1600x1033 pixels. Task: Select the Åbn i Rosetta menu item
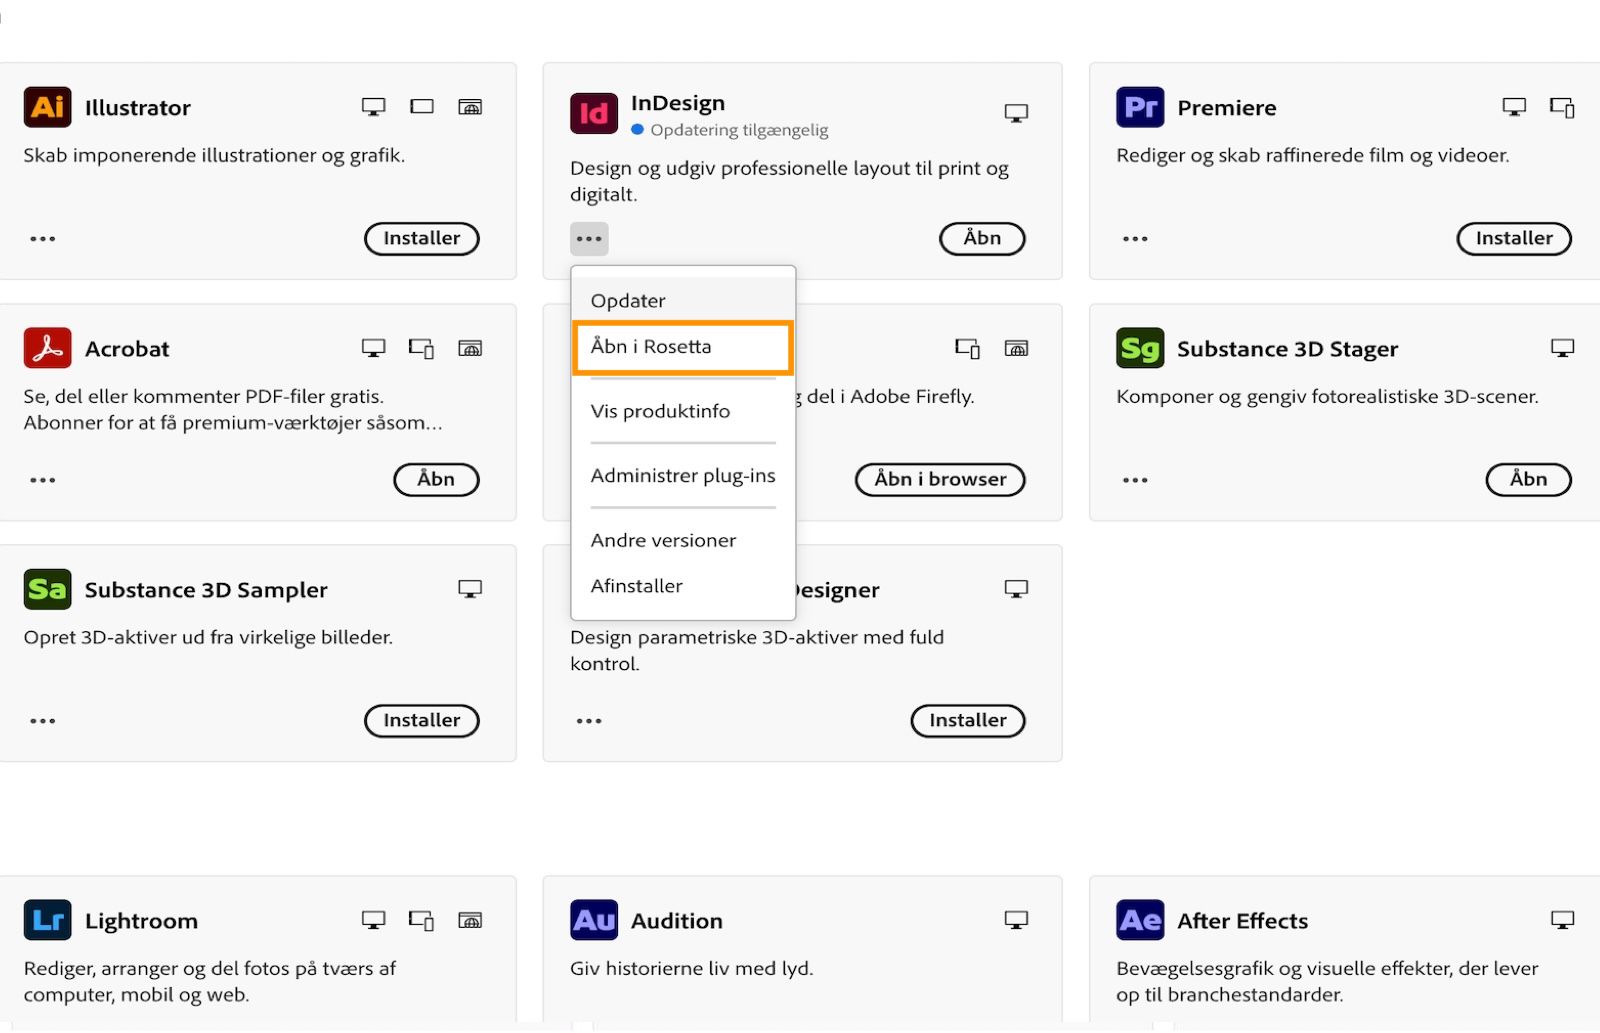[683, 347]
